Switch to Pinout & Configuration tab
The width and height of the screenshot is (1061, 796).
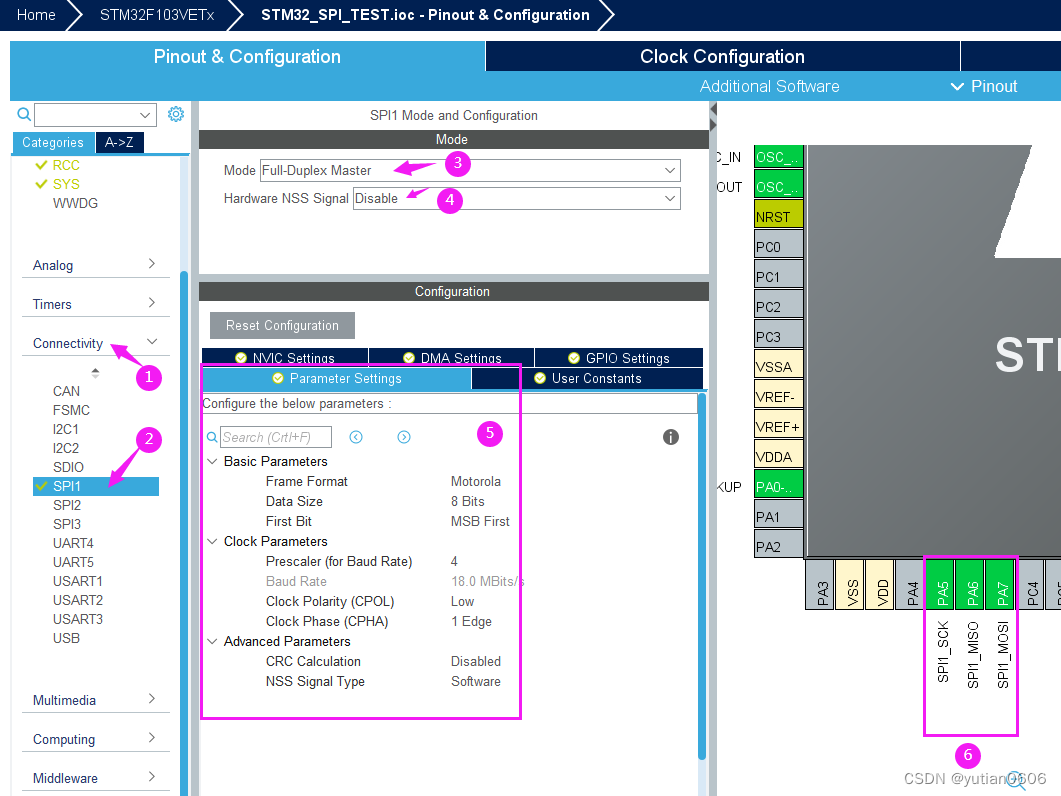point(247,56)
